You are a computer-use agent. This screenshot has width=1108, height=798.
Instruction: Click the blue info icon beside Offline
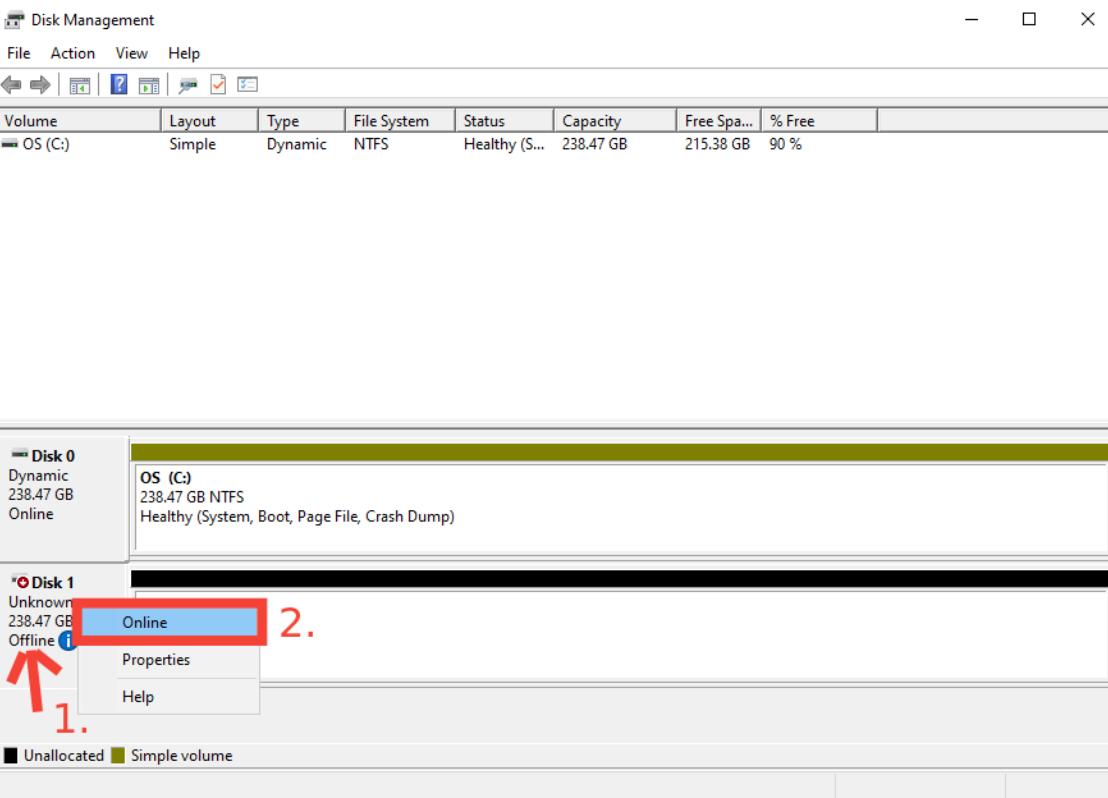point(67,641)
